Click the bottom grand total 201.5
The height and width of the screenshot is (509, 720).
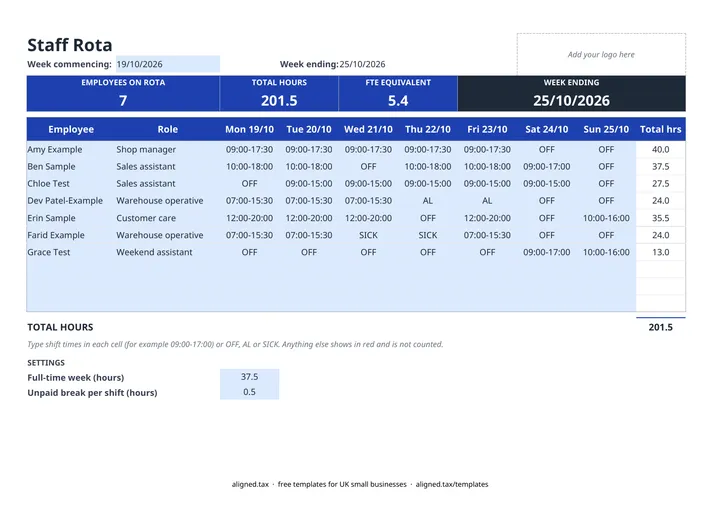661,327
